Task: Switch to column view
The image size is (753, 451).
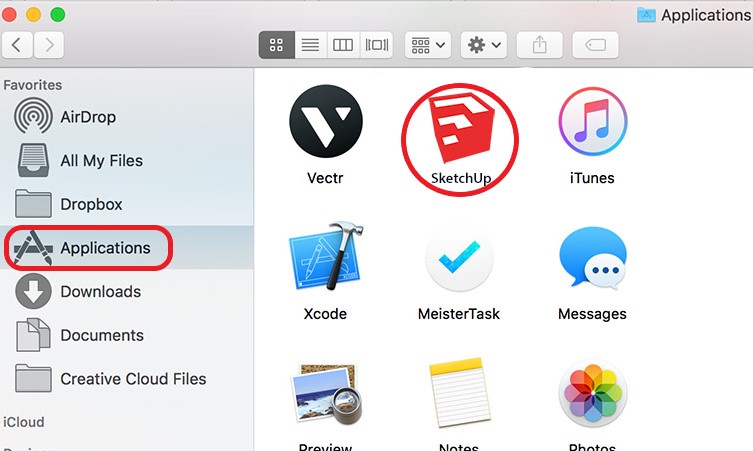Action: 343,45
